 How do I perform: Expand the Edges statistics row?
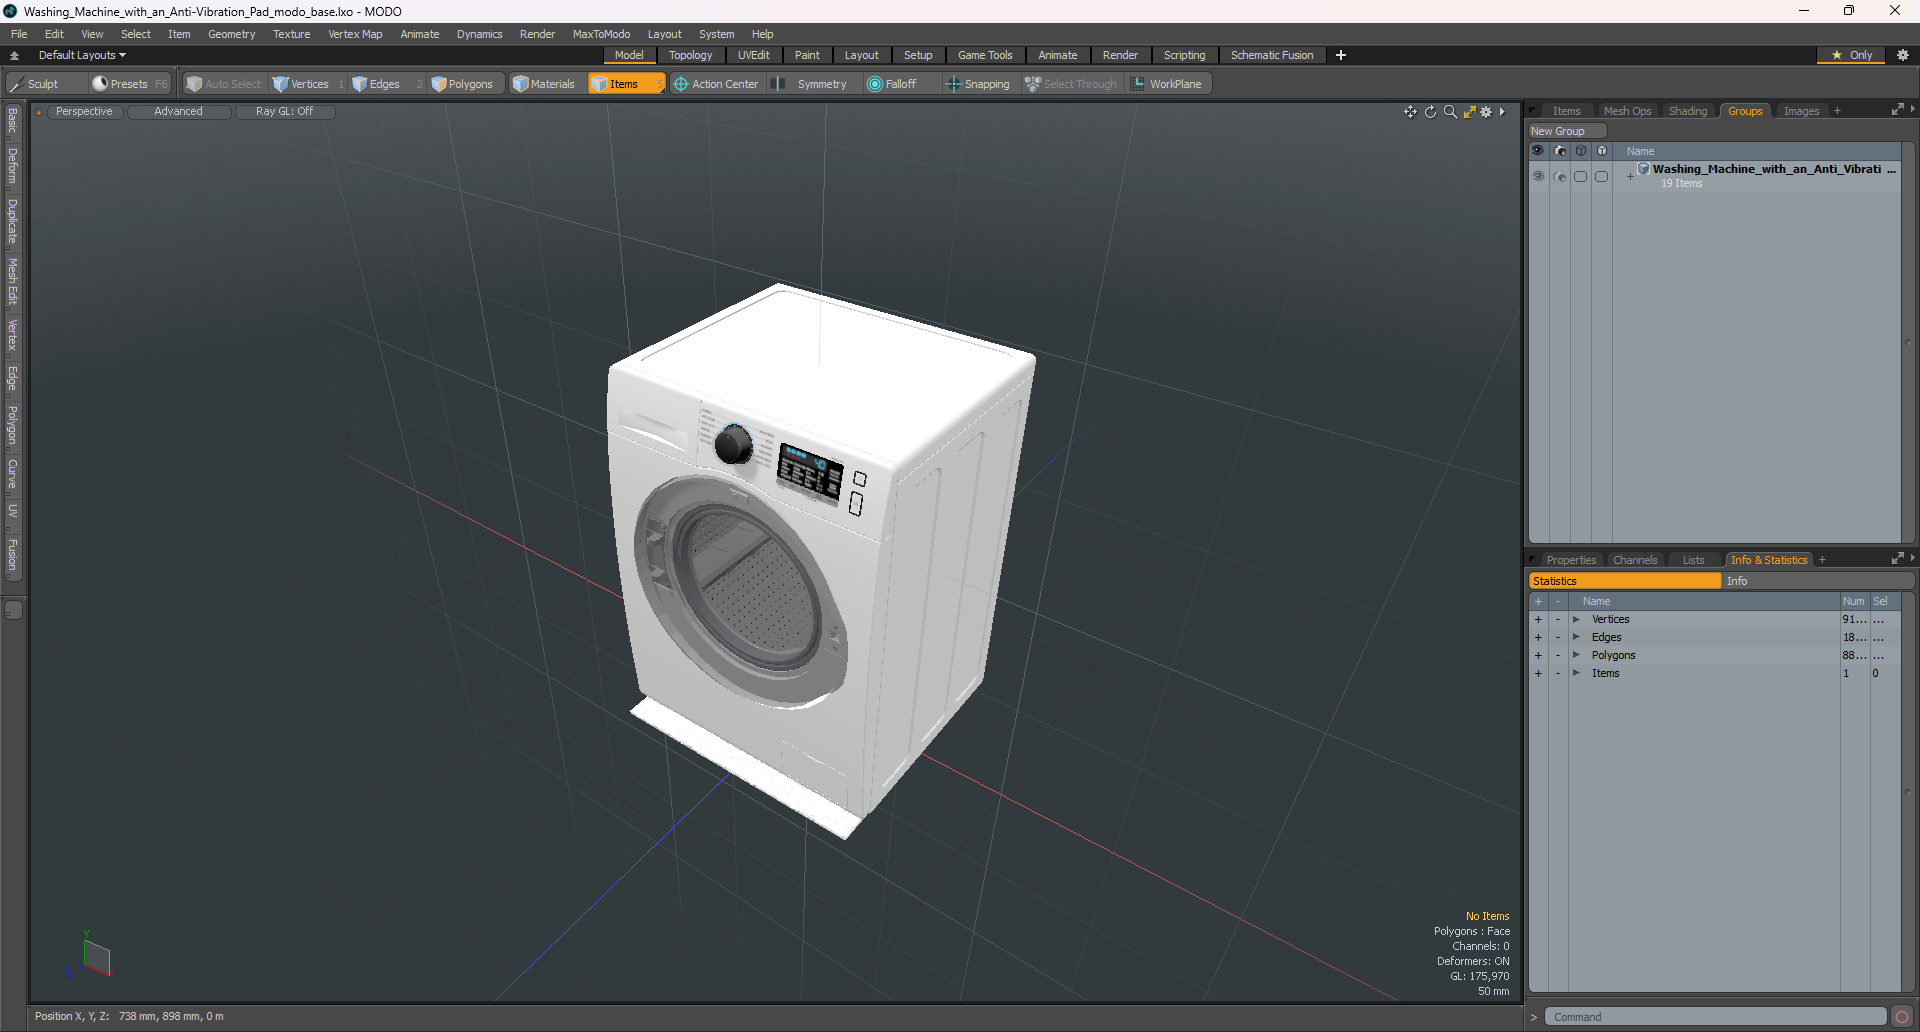[1576, 638]
